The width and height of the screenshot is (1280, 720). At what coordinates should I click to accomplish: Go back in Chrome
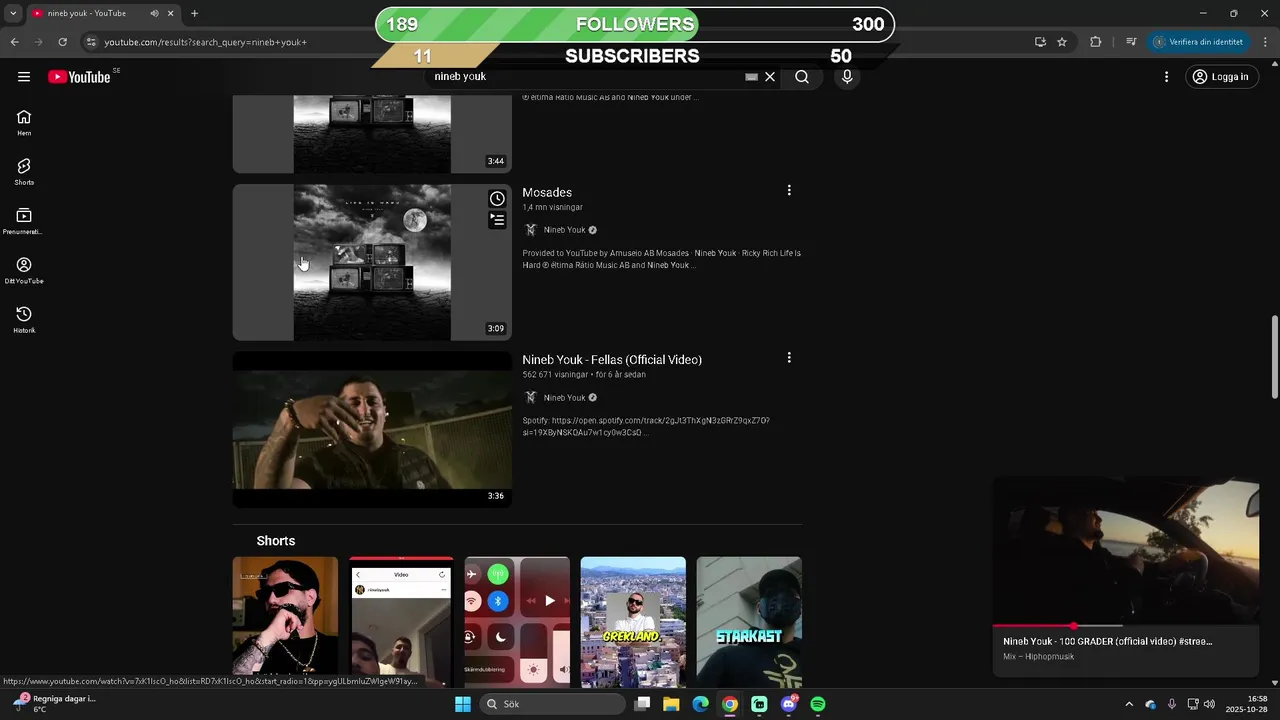[14, 42]
